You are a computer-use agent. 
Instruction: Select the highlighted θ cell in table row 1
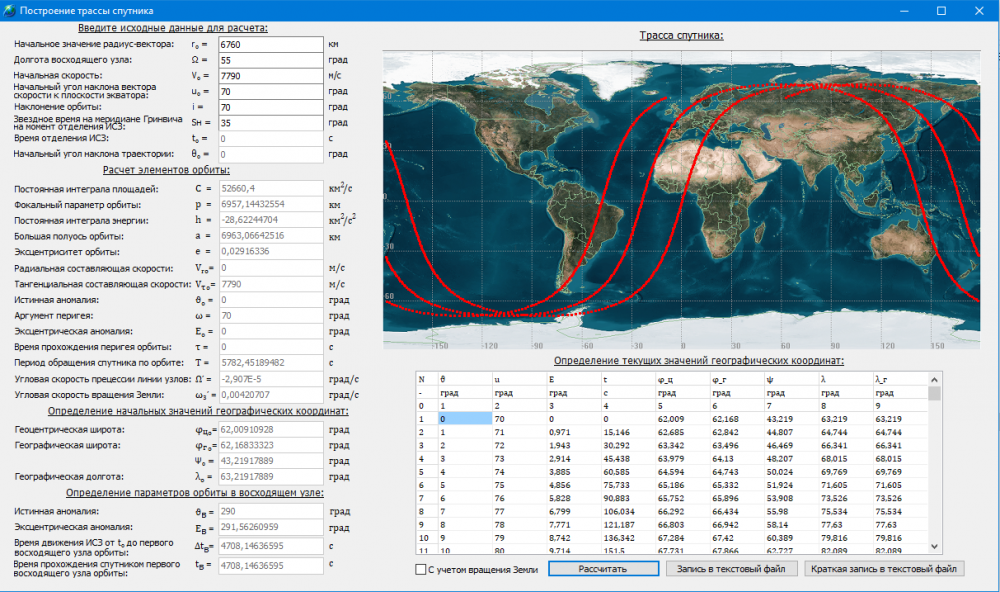tap(464, 419)
